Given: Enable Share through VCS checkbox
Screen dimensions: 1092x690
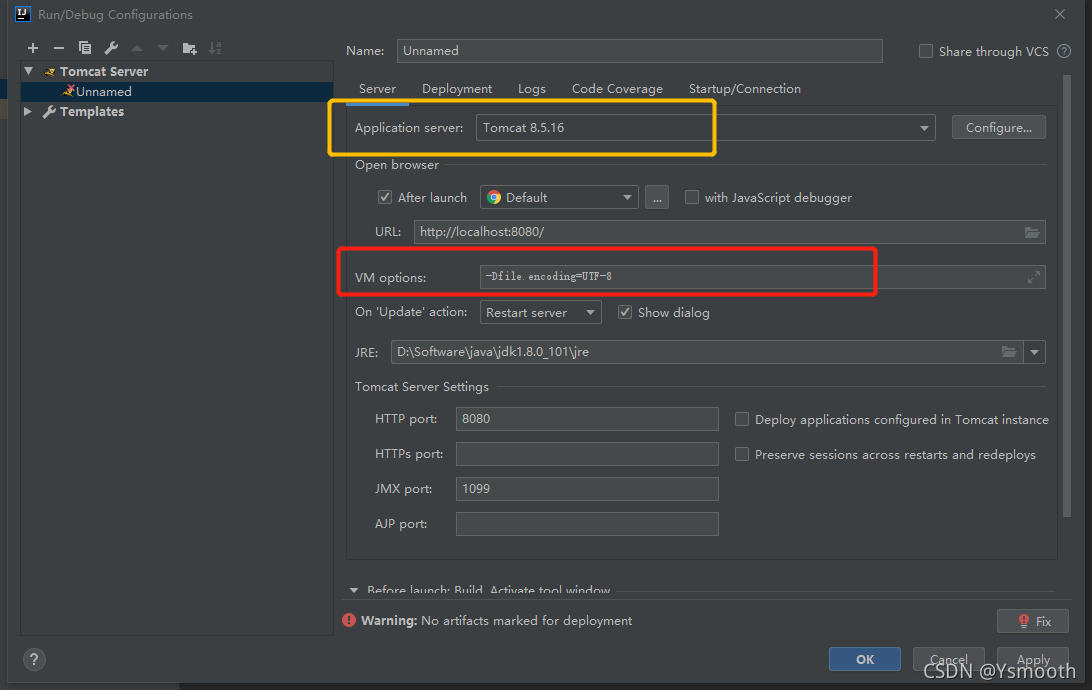Looking at the screenshot, I should coord(926,51).
